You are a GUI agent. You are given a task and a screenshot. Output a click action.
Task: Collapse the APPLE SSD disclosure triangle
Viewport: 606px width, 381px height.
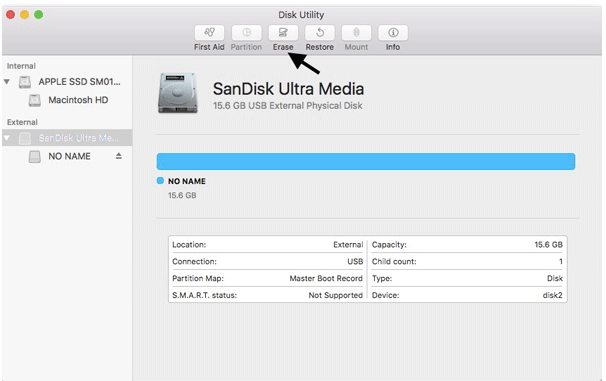coord(7,82)
